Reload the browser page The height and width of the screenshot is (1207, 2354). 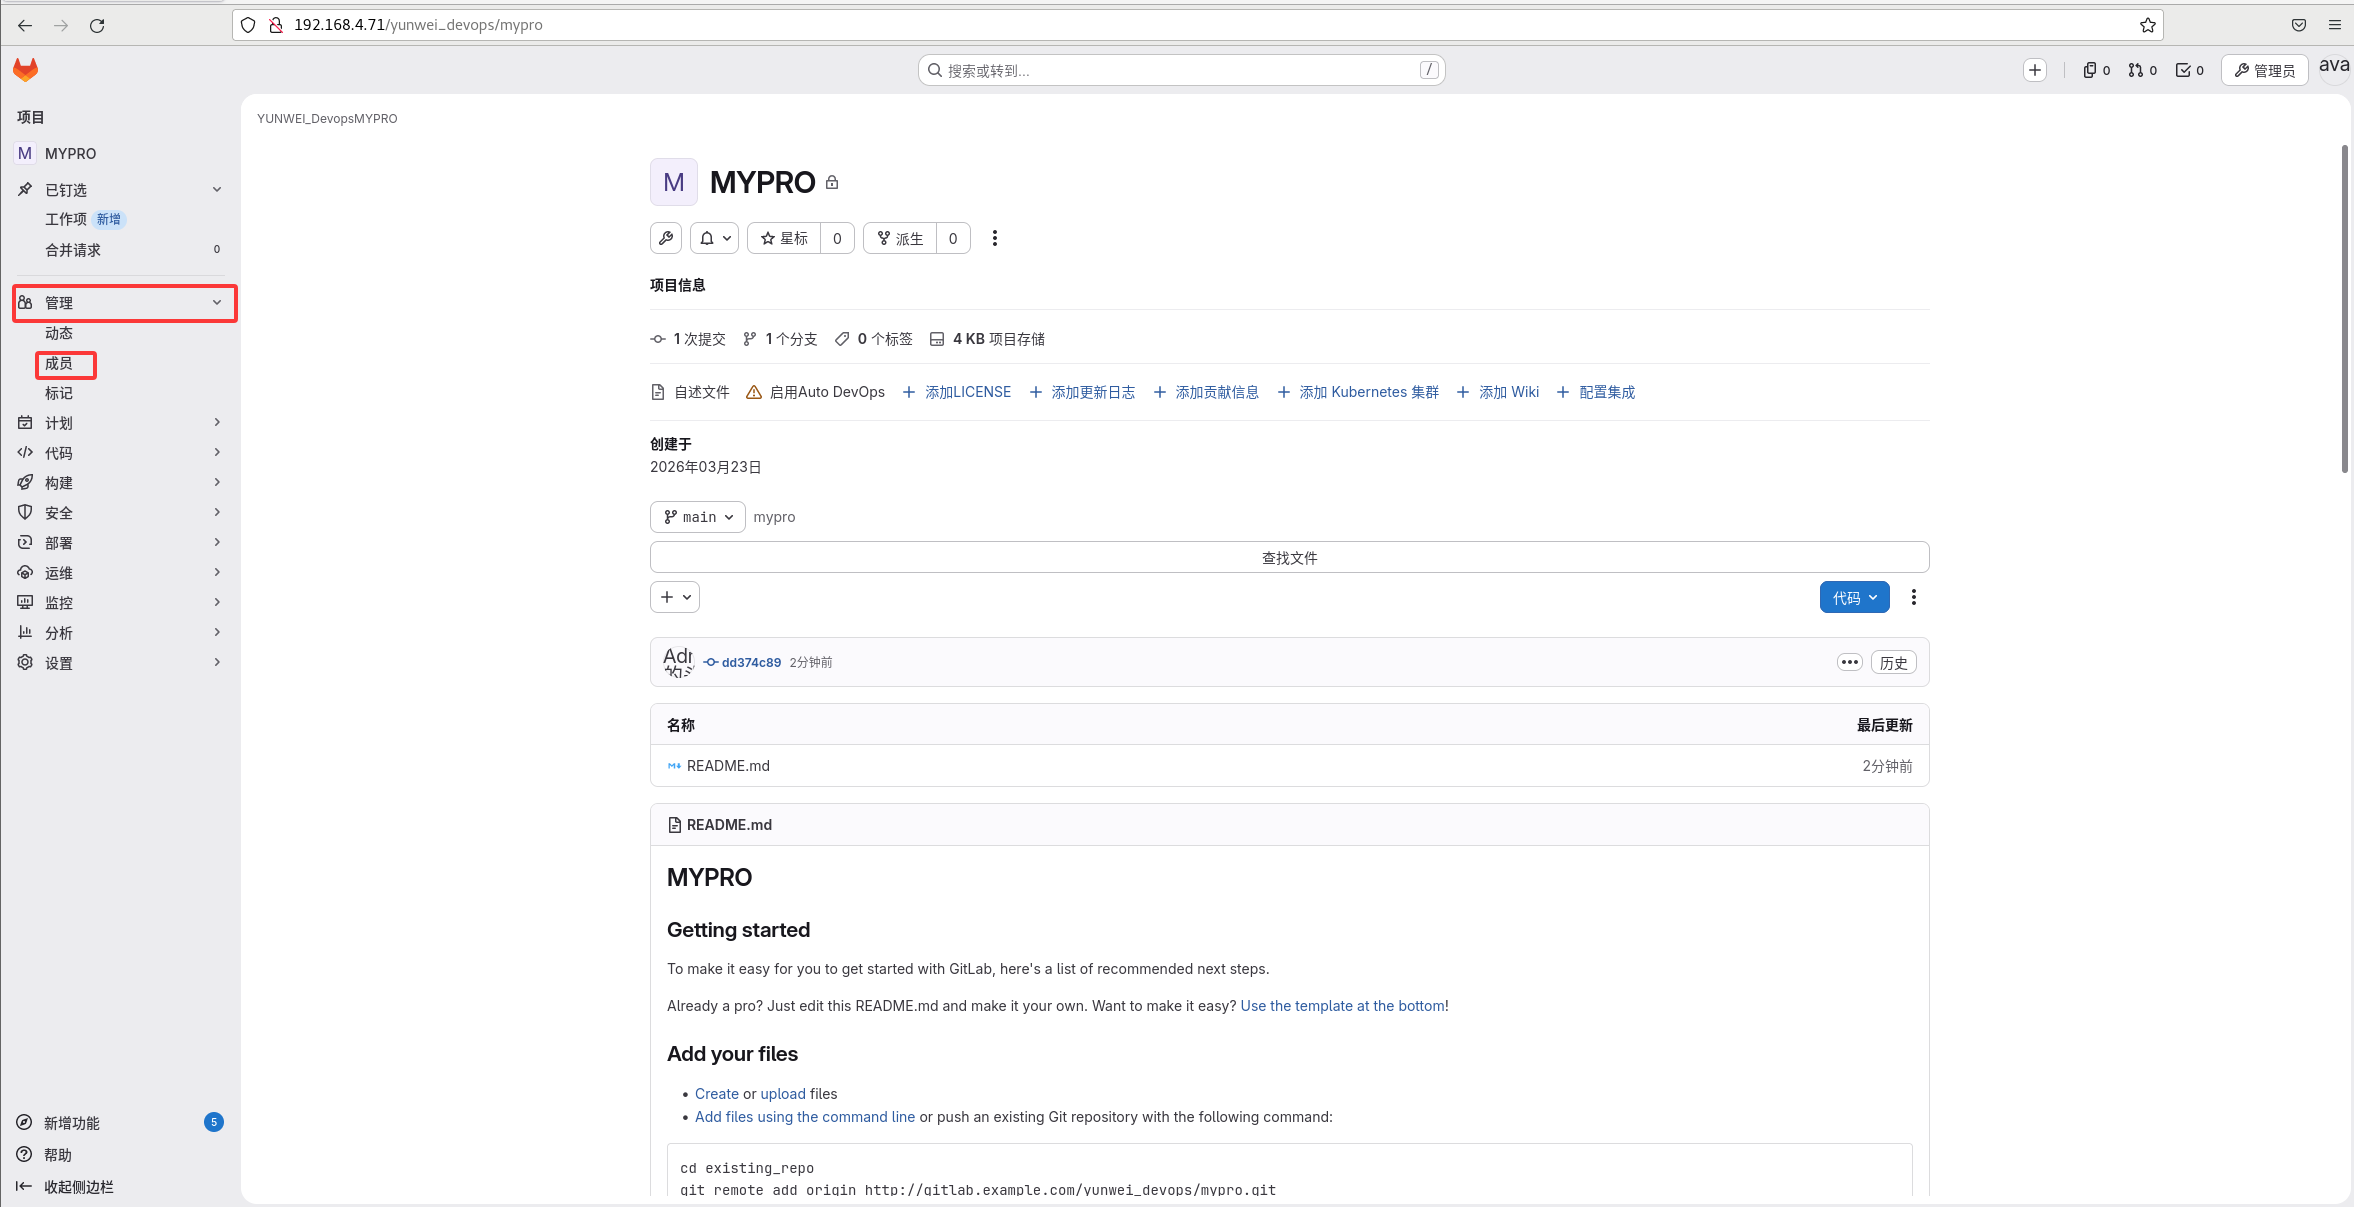pos(97,25)
